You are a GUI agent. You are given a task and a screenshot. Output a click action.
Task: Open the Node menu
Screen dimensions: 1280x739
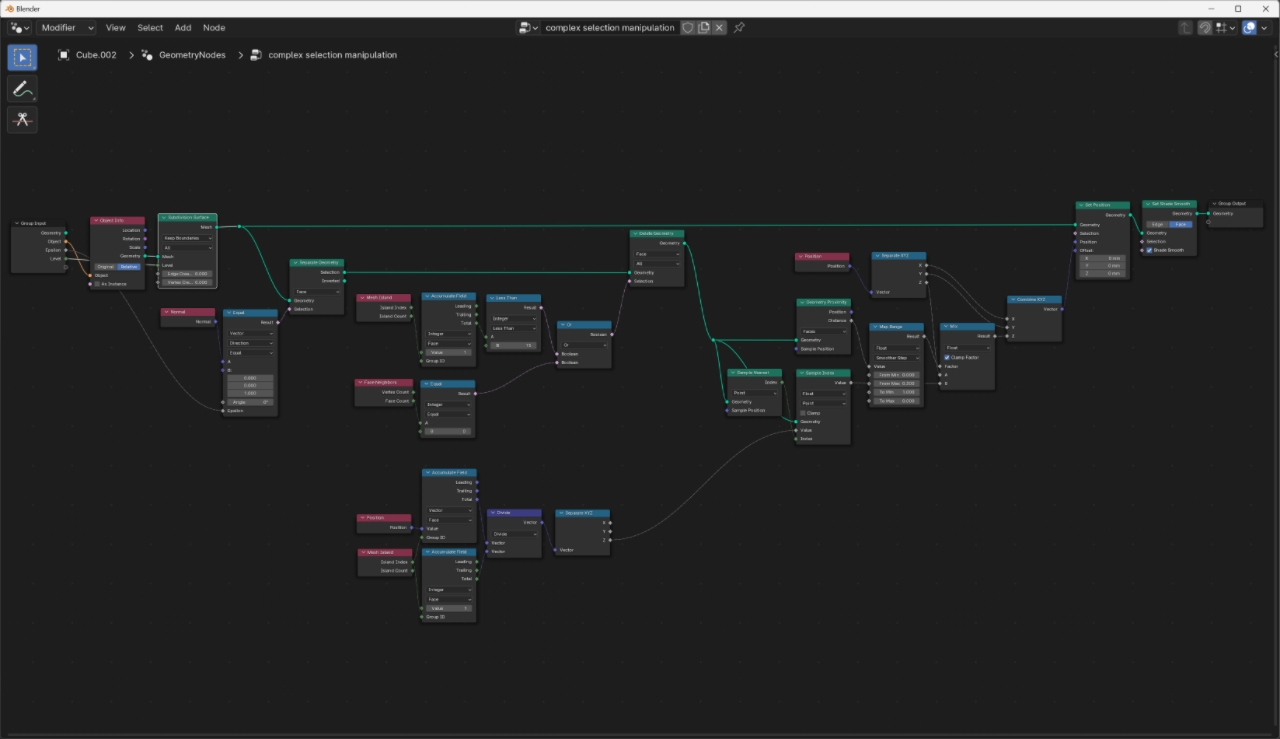coord(214,28)
